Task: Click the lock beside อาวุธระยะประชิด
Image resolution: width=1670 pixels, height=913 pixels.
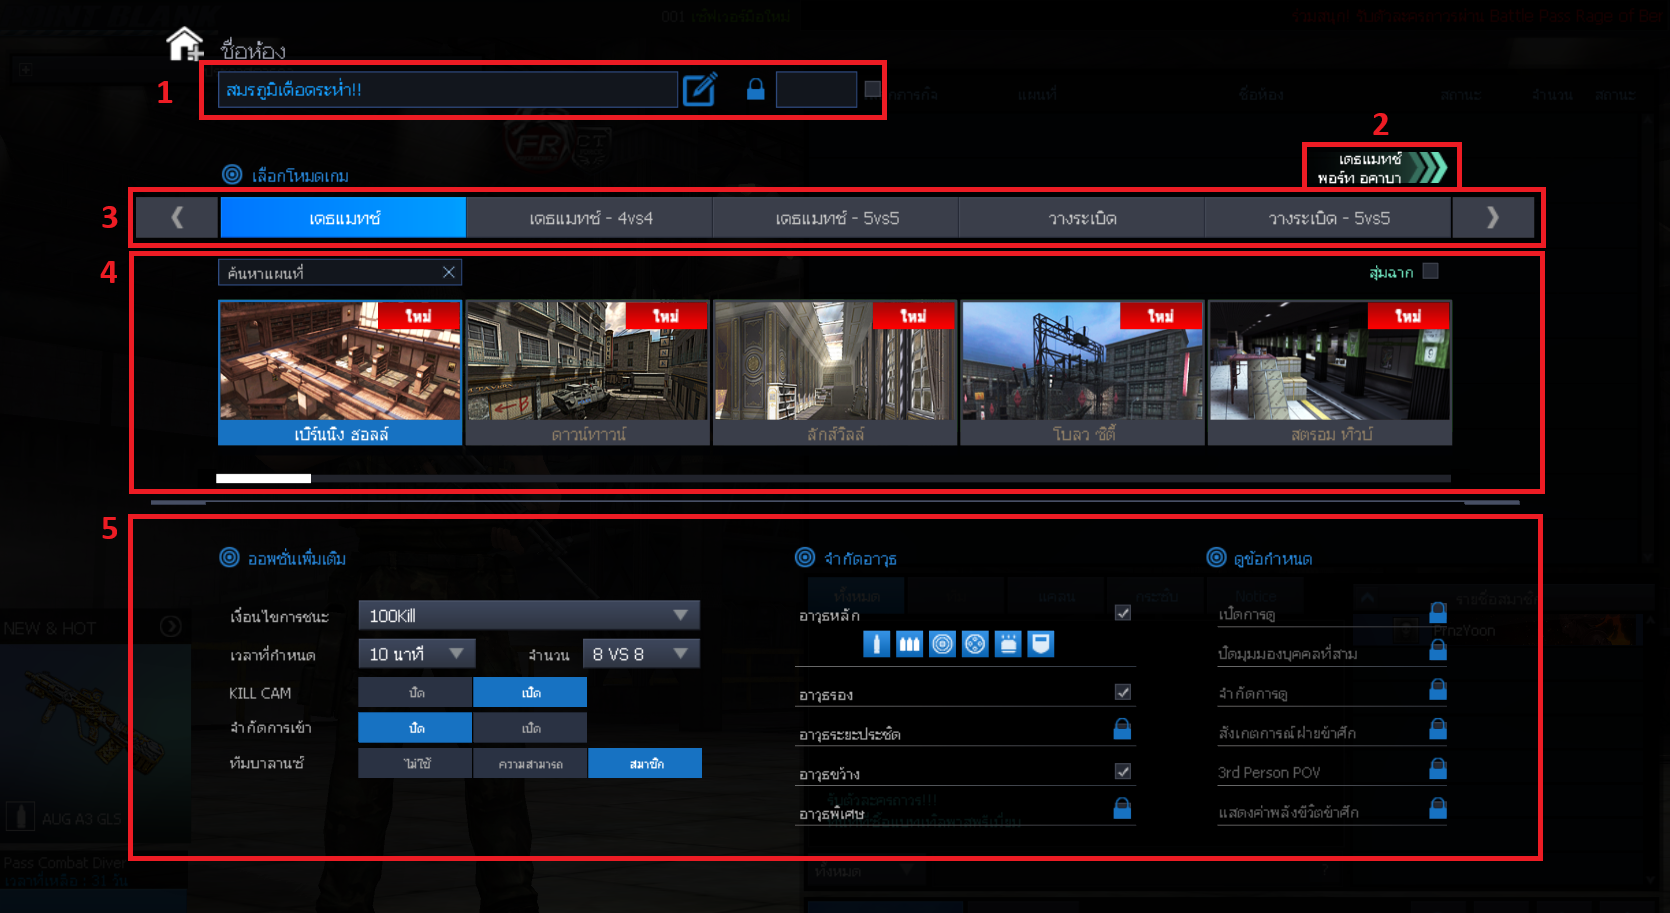Action: click(1123, 729)
